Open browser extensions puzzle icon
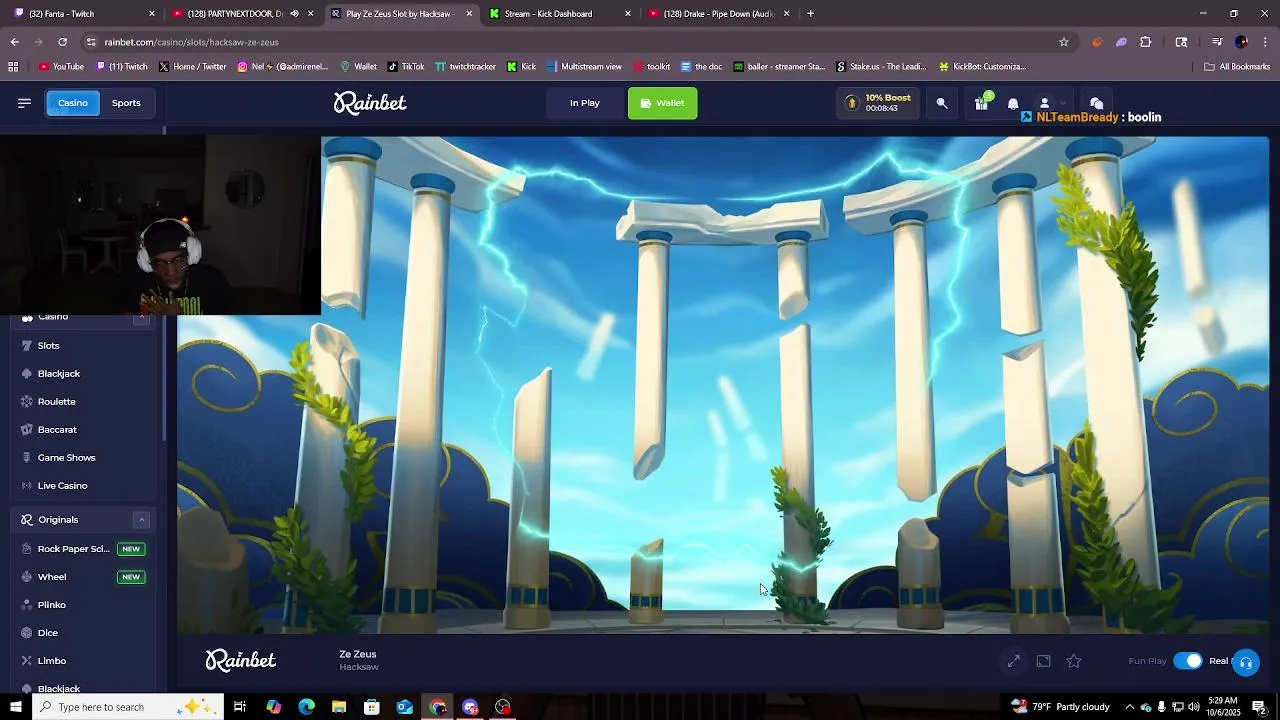The image size is (1280, 720). point(1146,42)
